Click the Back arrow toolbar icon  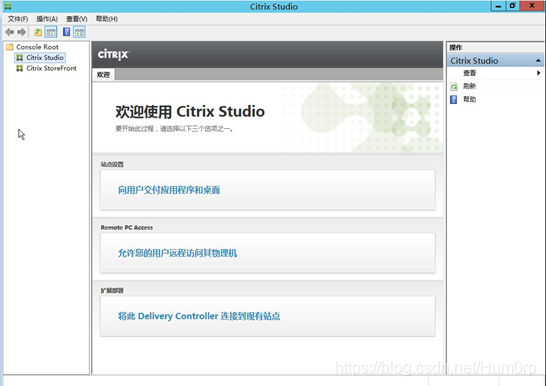(9, 32)
